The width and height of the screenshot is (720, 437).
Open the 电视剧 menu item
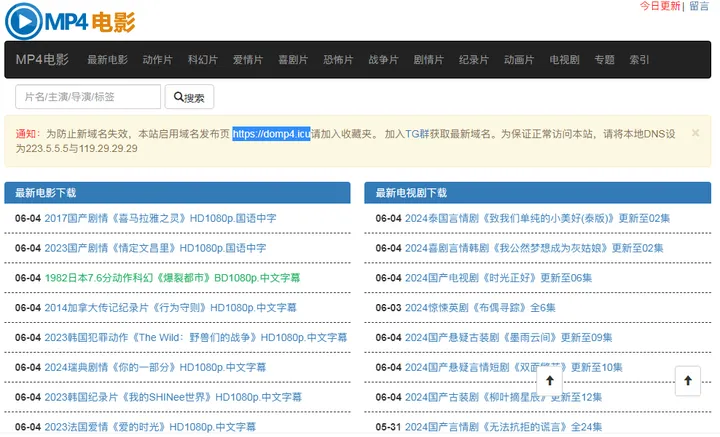pos(564,60)
